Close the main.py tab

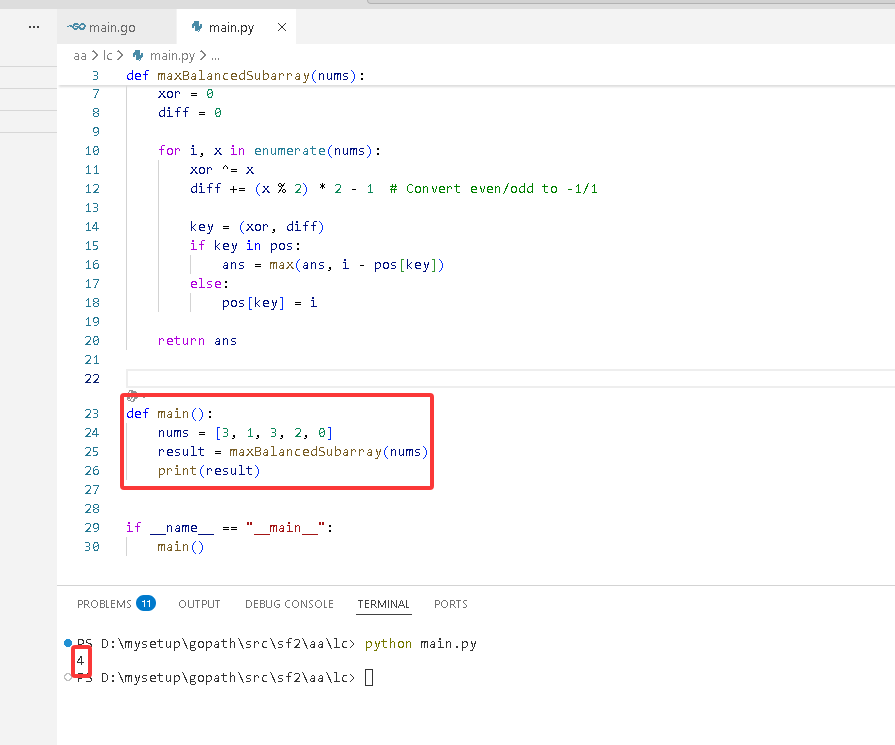(x=281, y=27)
